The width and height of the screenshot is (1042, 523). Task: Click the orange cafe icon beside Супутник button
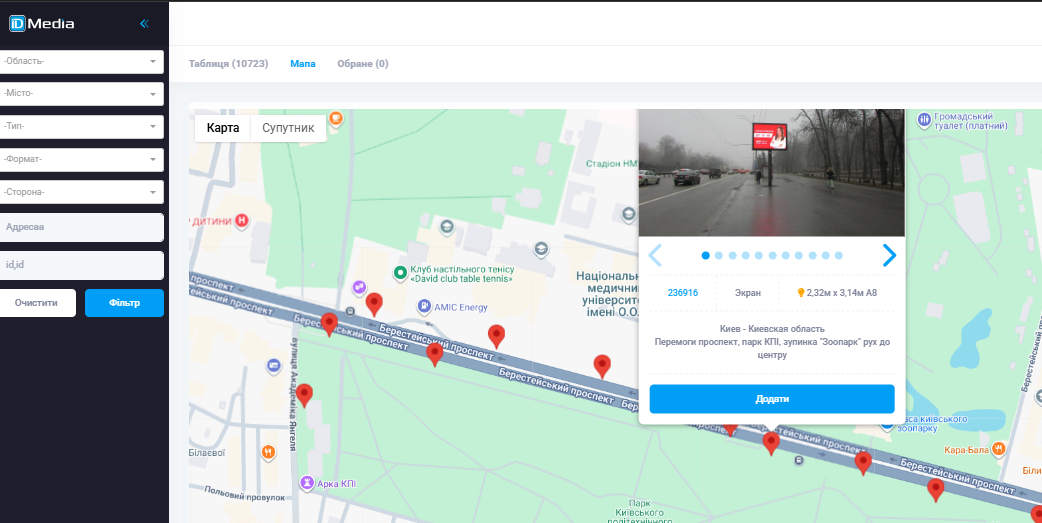click(x=336, y=118)
